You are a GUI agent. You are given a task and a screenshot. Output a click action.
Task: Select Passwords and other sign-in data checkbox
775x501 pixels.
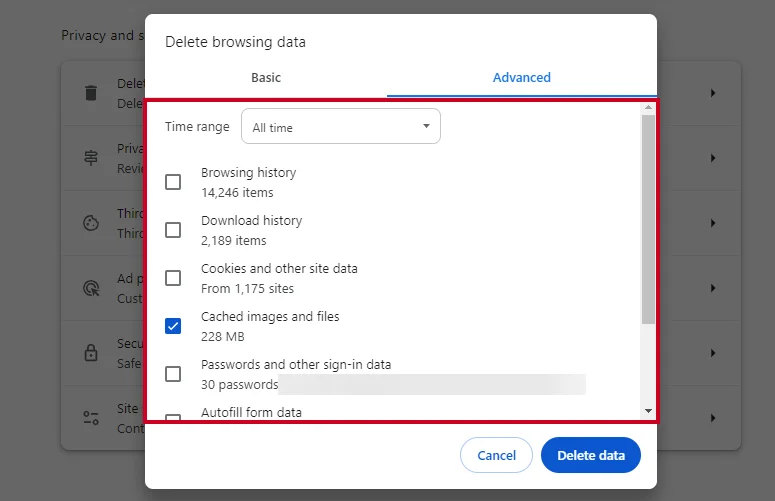(x=173, y=374)
